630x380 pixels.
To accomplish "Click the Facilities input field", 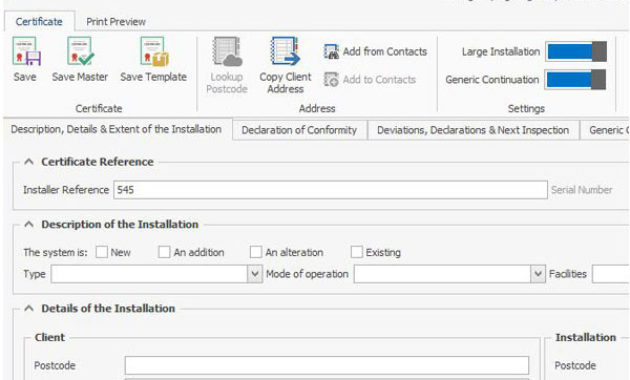I will 611,274.
